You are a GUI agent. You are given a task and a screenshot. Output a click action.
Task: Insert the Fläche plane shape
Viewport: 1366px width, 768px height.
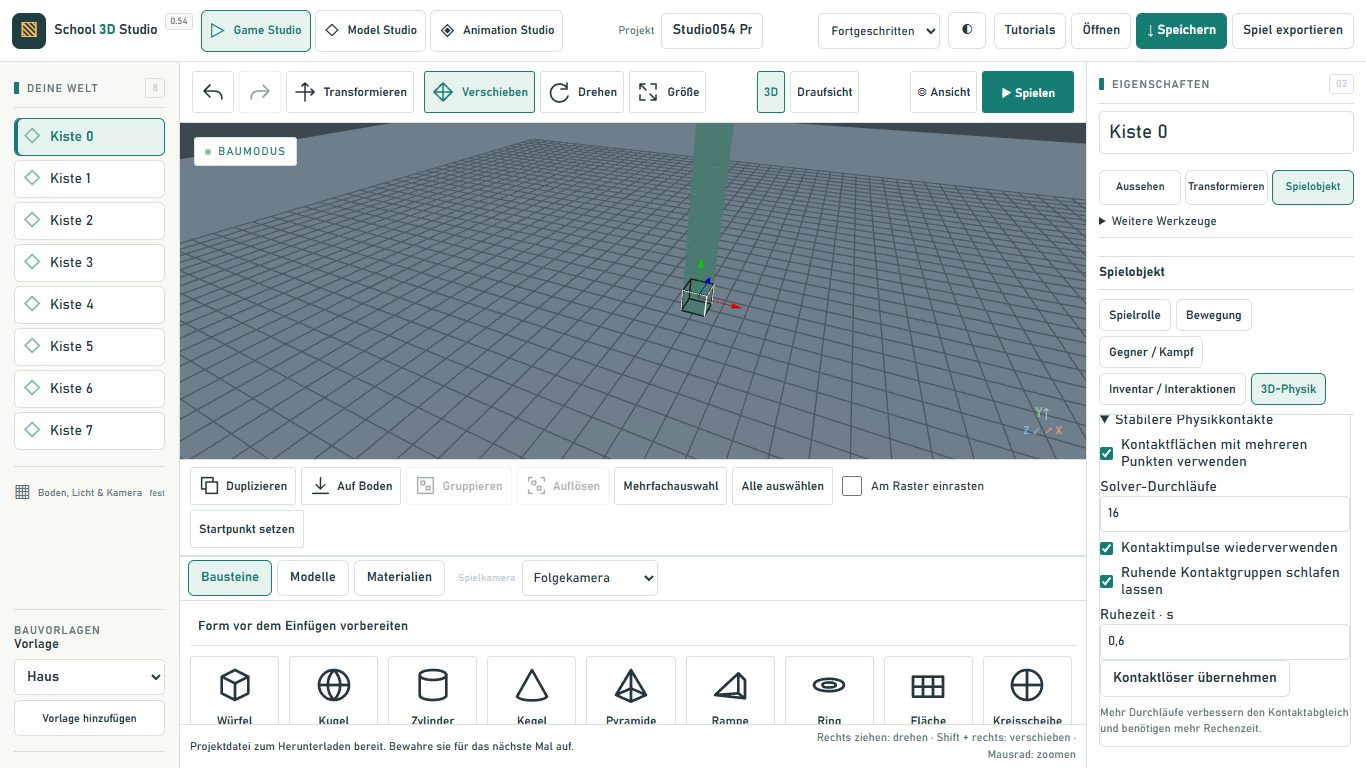(x=928, y=690)
